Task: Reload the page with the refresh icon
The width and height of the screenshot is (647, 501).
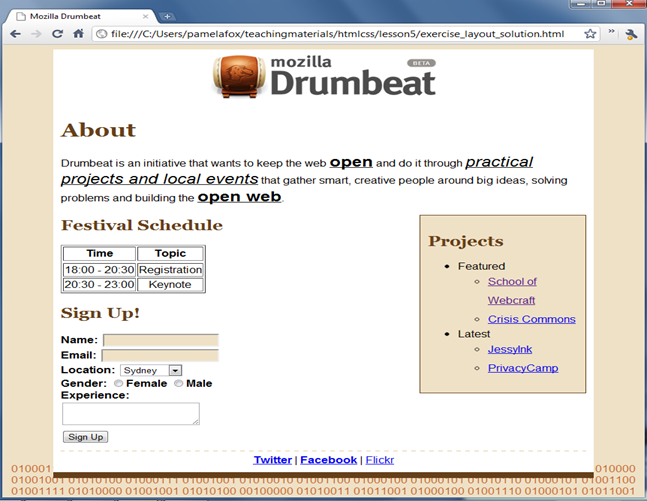Action: [x=57, y=34]
